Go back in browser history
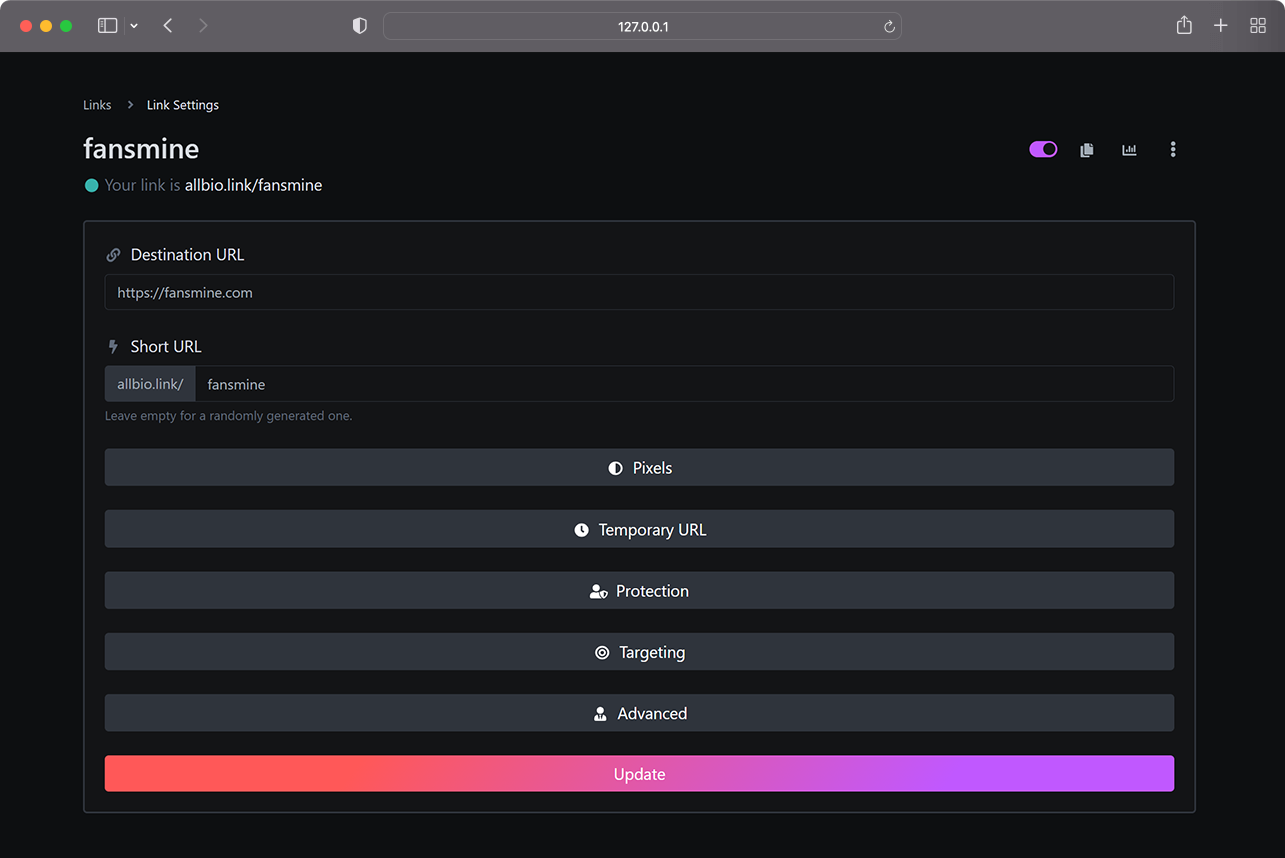This screenshot has height=858, width=1285. pos(168,26)
